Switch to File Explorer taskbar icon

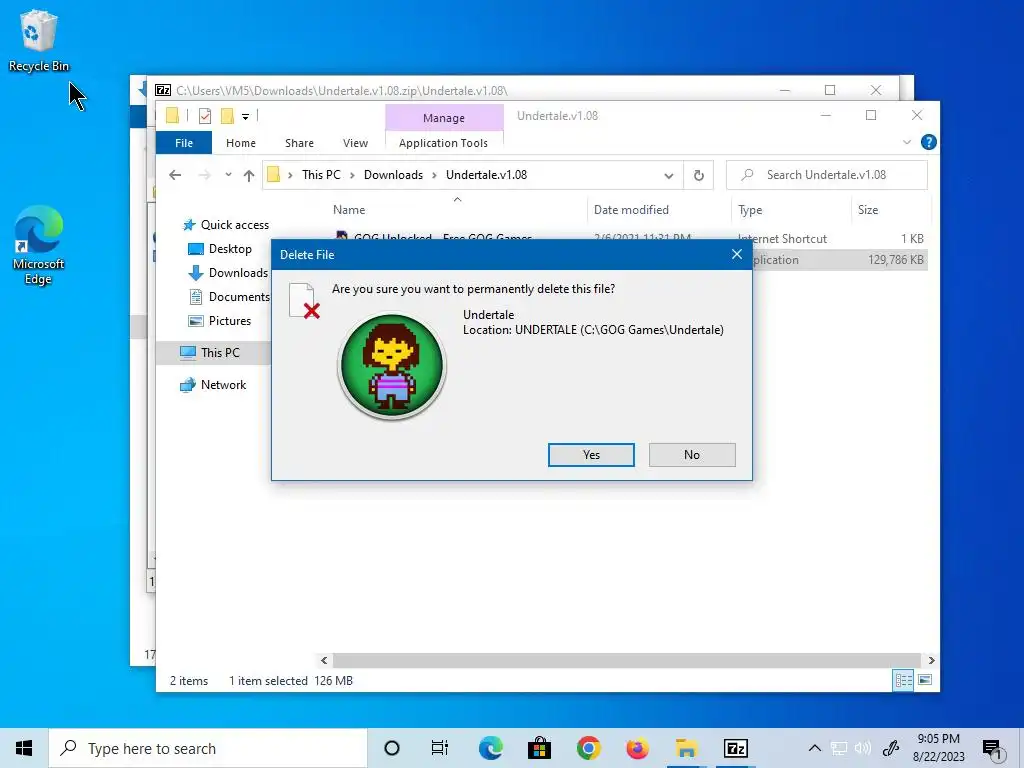(686, 748)
